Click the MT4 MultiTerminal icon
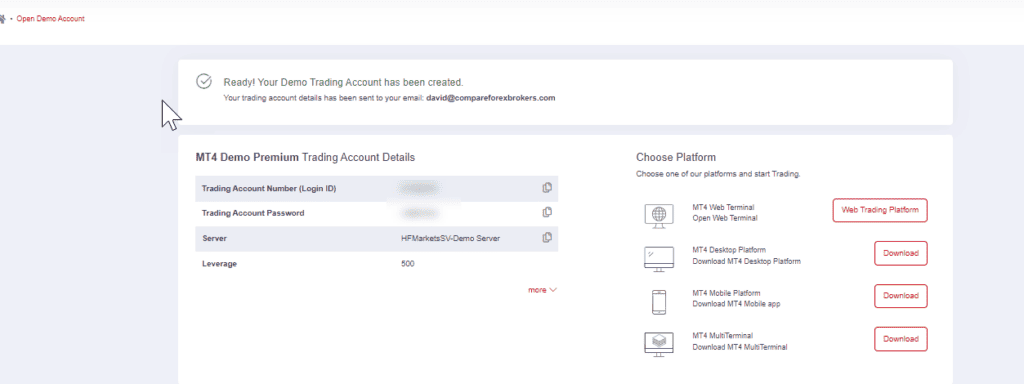This screenshot has height=384, width=1024. (659, 343)
